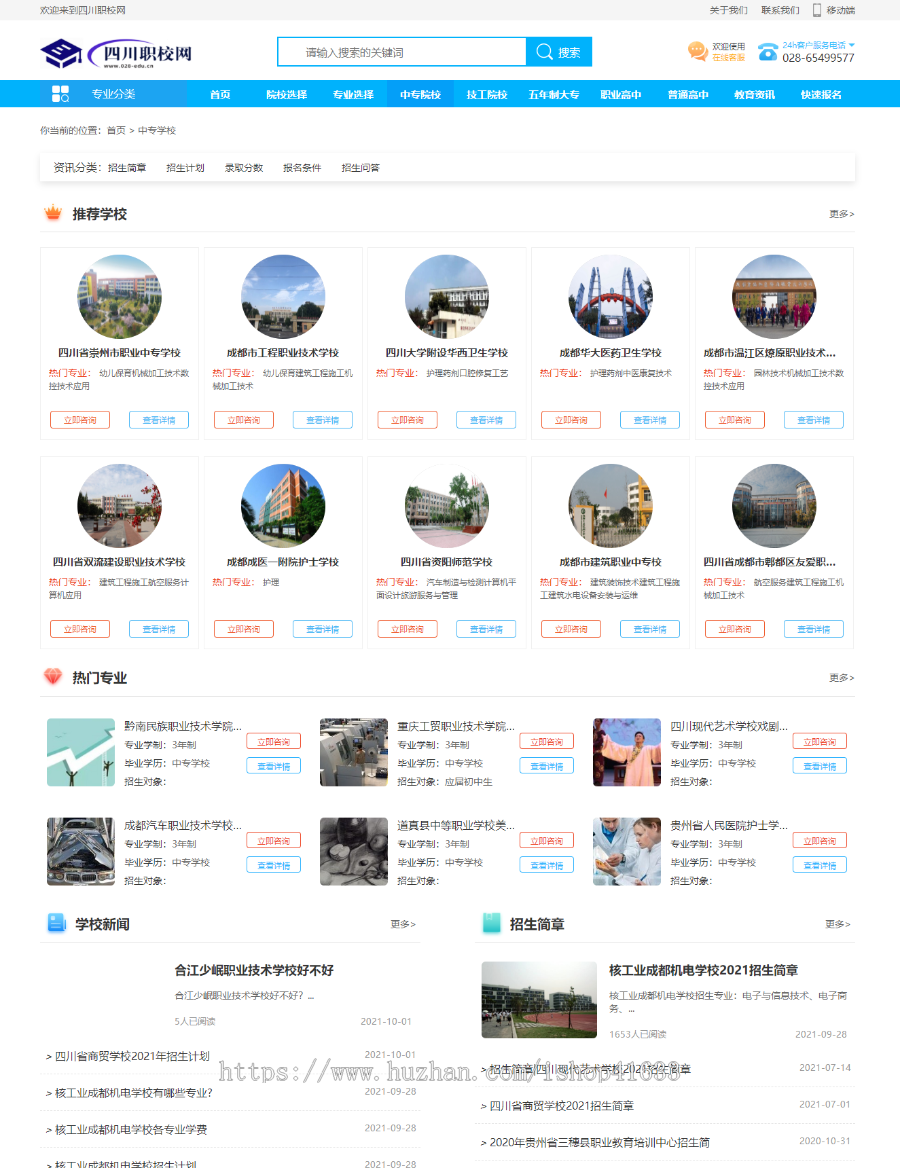
Task: Open the 联系我们 link
Action: coord(780,10)
